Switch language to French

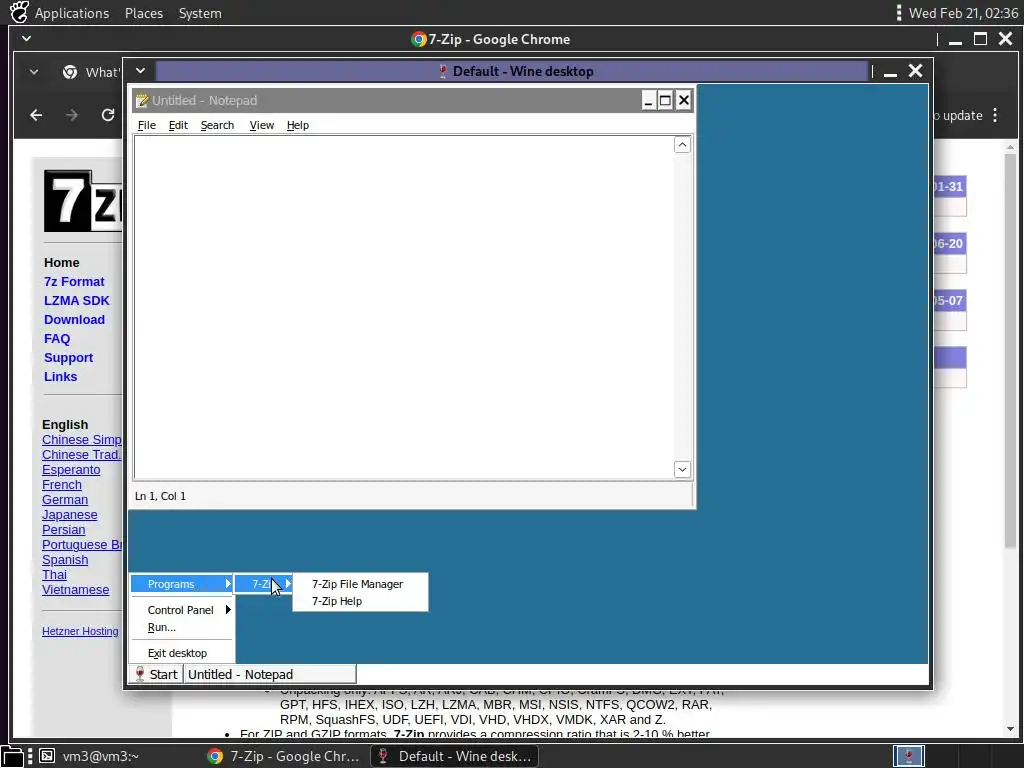click(62, 485)
